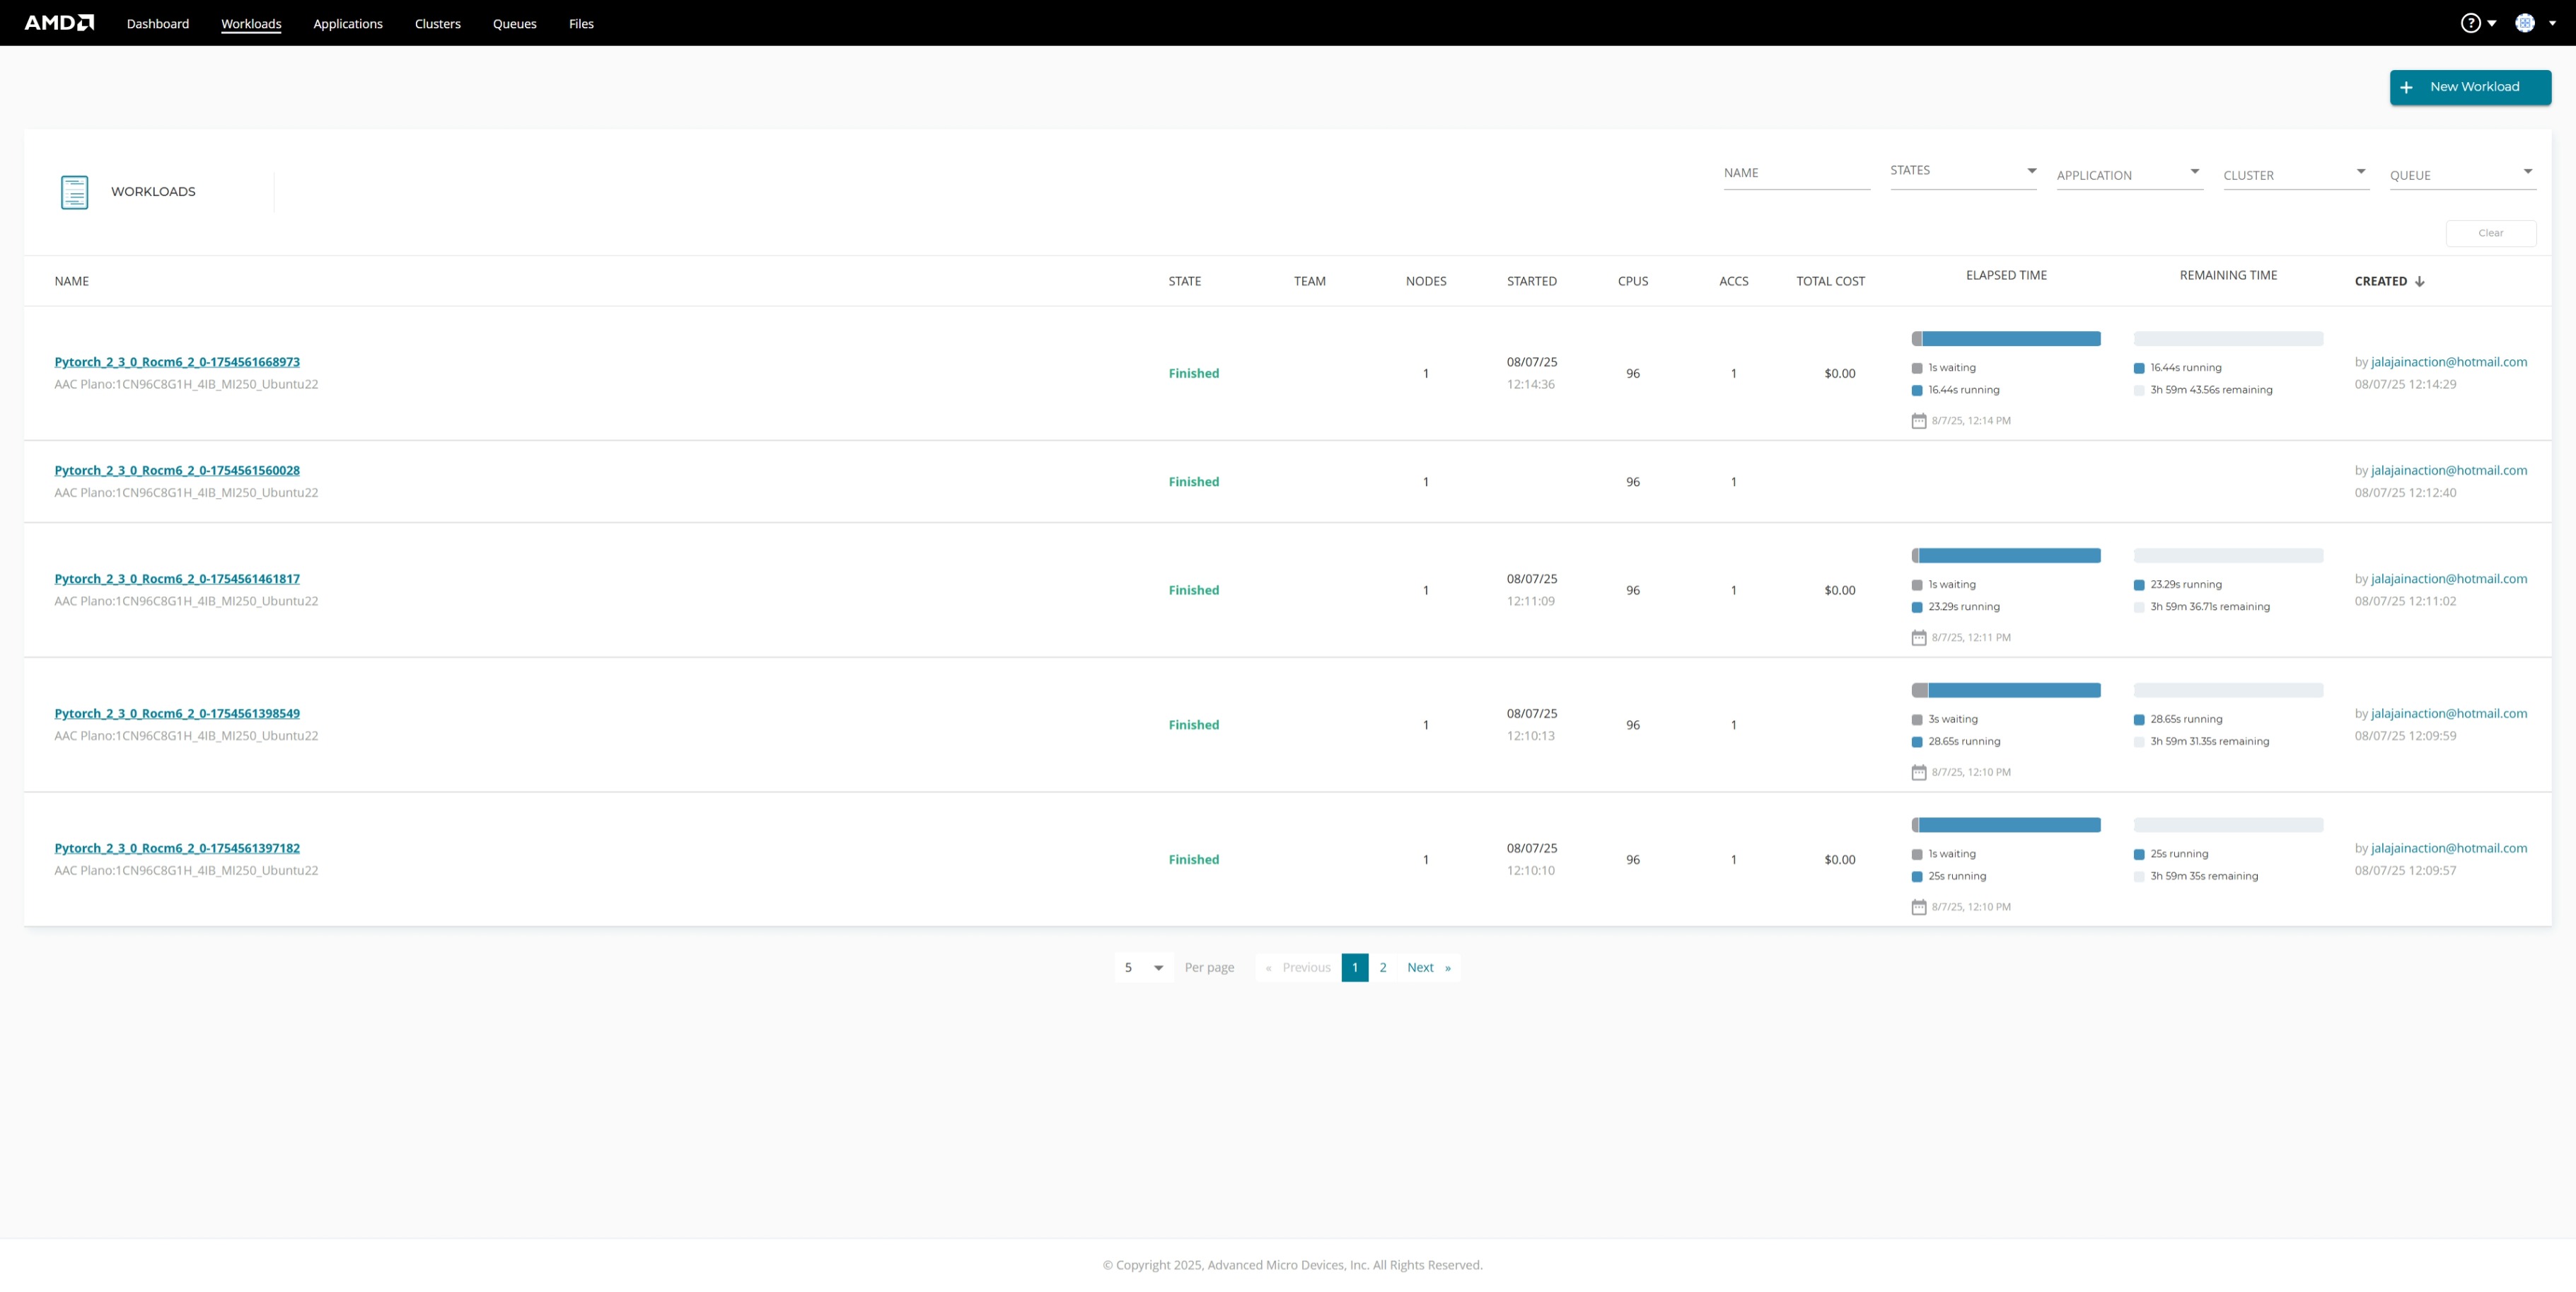Open workload Pytorch_2_3_0_Rocm6_2_0-1754561461817
Viewport: 2576px width, 1292px height.
click(x=177, y=579)
